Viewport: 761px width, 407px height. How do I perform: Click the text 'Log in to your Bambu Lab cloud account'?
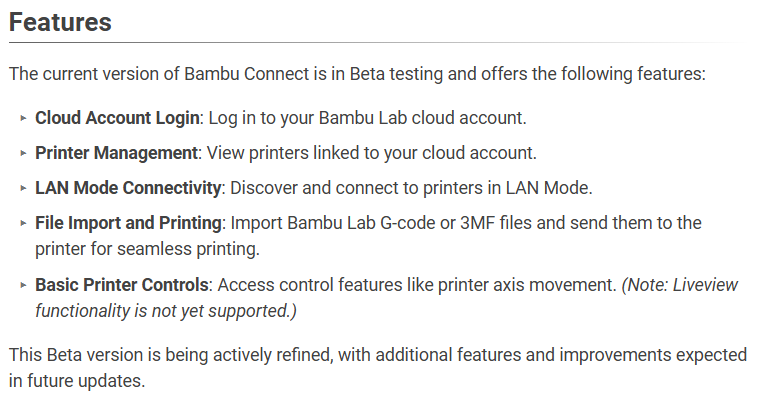click(x=367, y=118)
